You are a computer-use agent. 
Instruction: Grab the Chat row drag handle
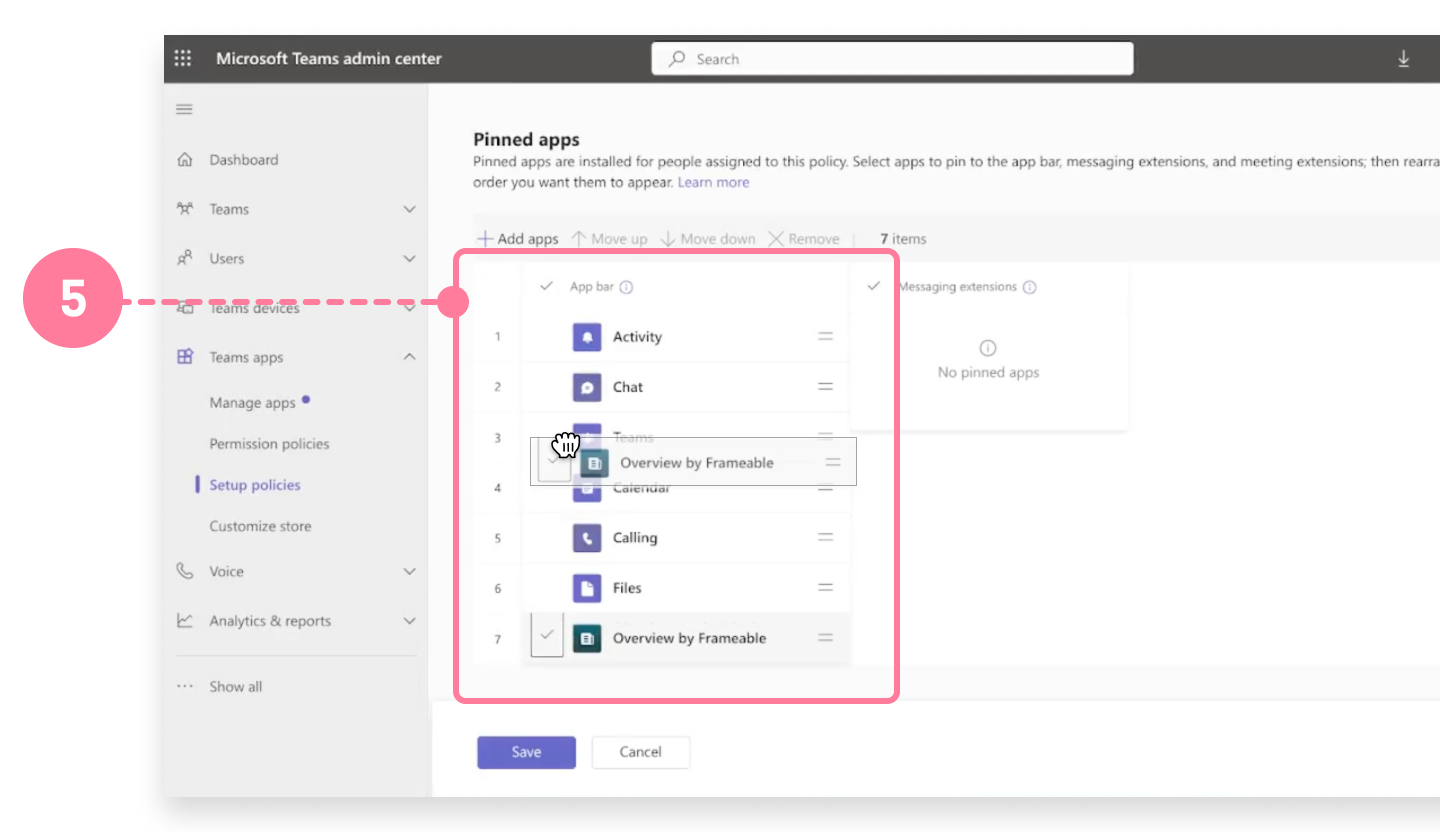pyautogui.click(x=826, y=387)
